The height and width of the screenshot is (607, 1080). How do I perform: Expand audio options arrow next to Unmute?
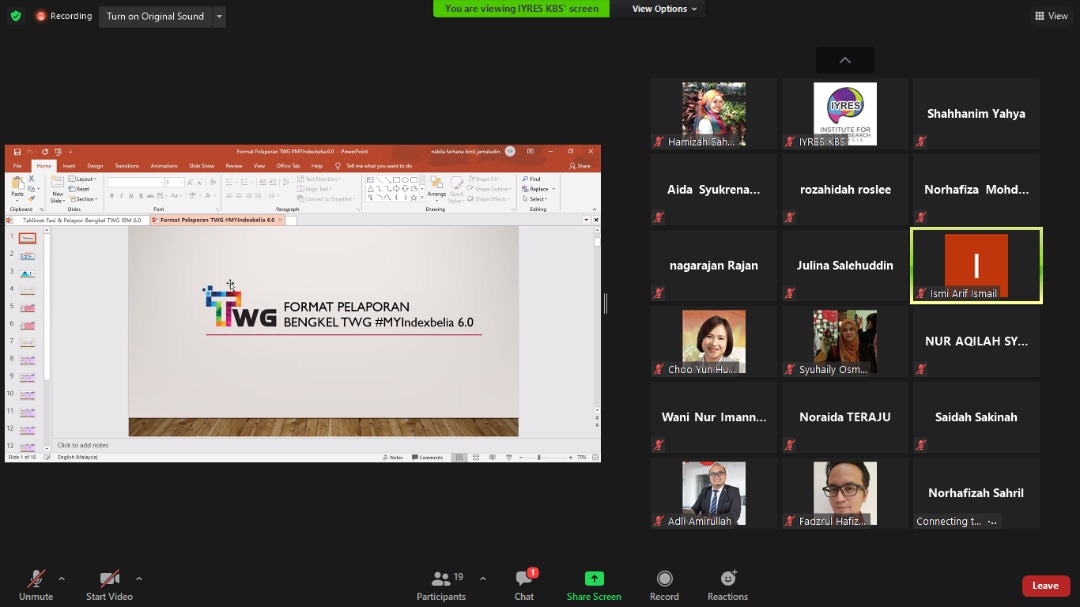coord(62,578)
